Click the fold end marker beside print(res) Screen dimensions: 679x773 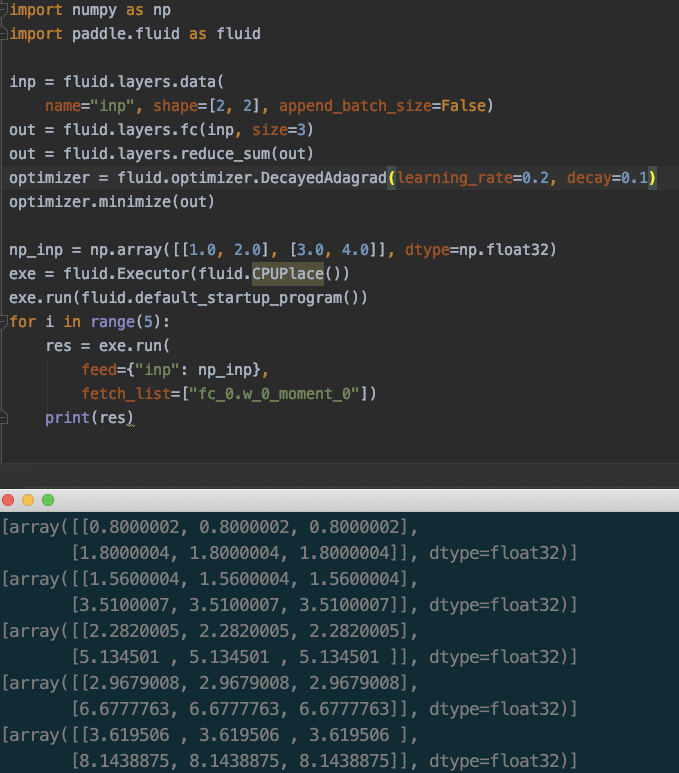click(3, 418)
